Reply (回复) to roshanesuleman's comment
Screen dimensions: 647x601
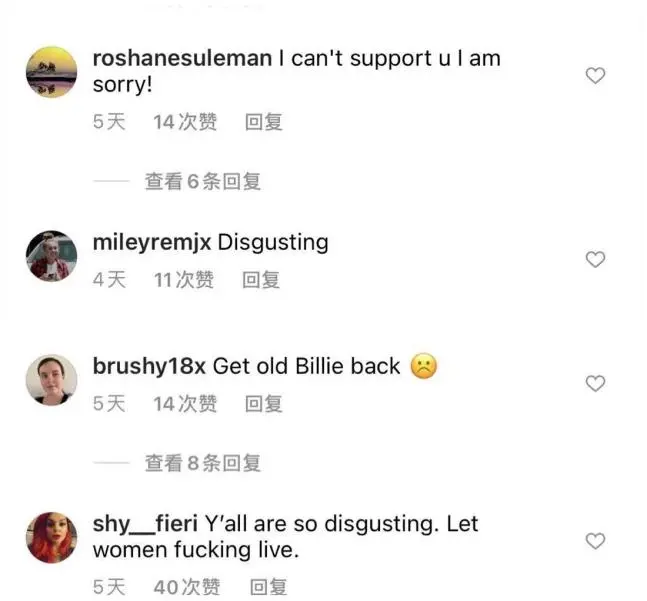point(264,122)
